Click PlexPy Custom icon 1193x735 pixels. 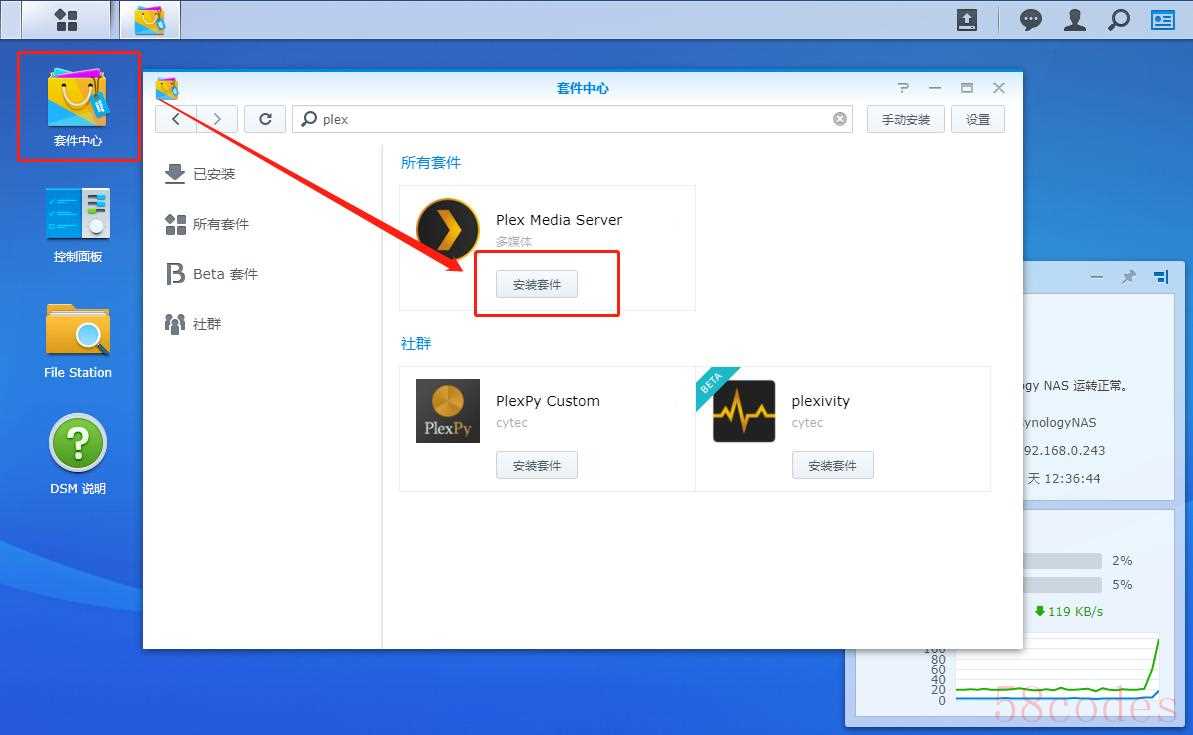448,411
